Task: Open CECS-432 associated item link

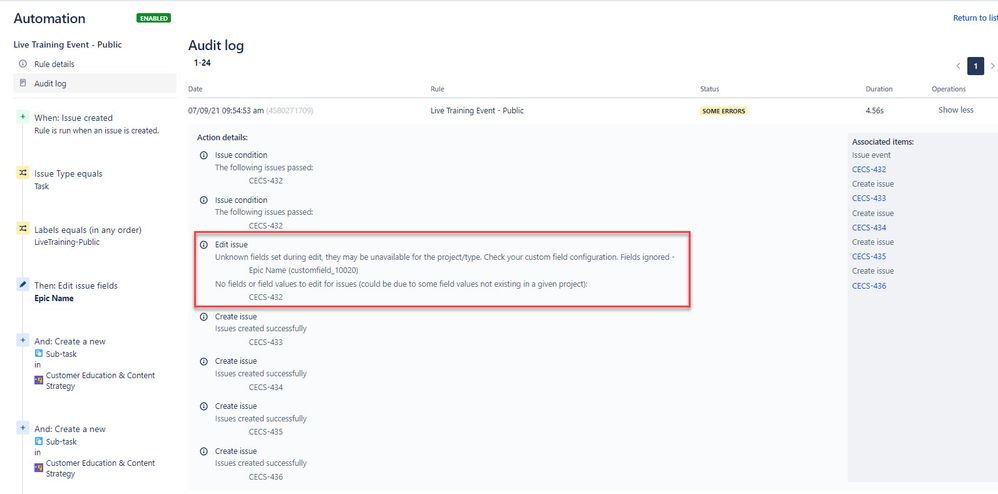Action: [869, 169]
